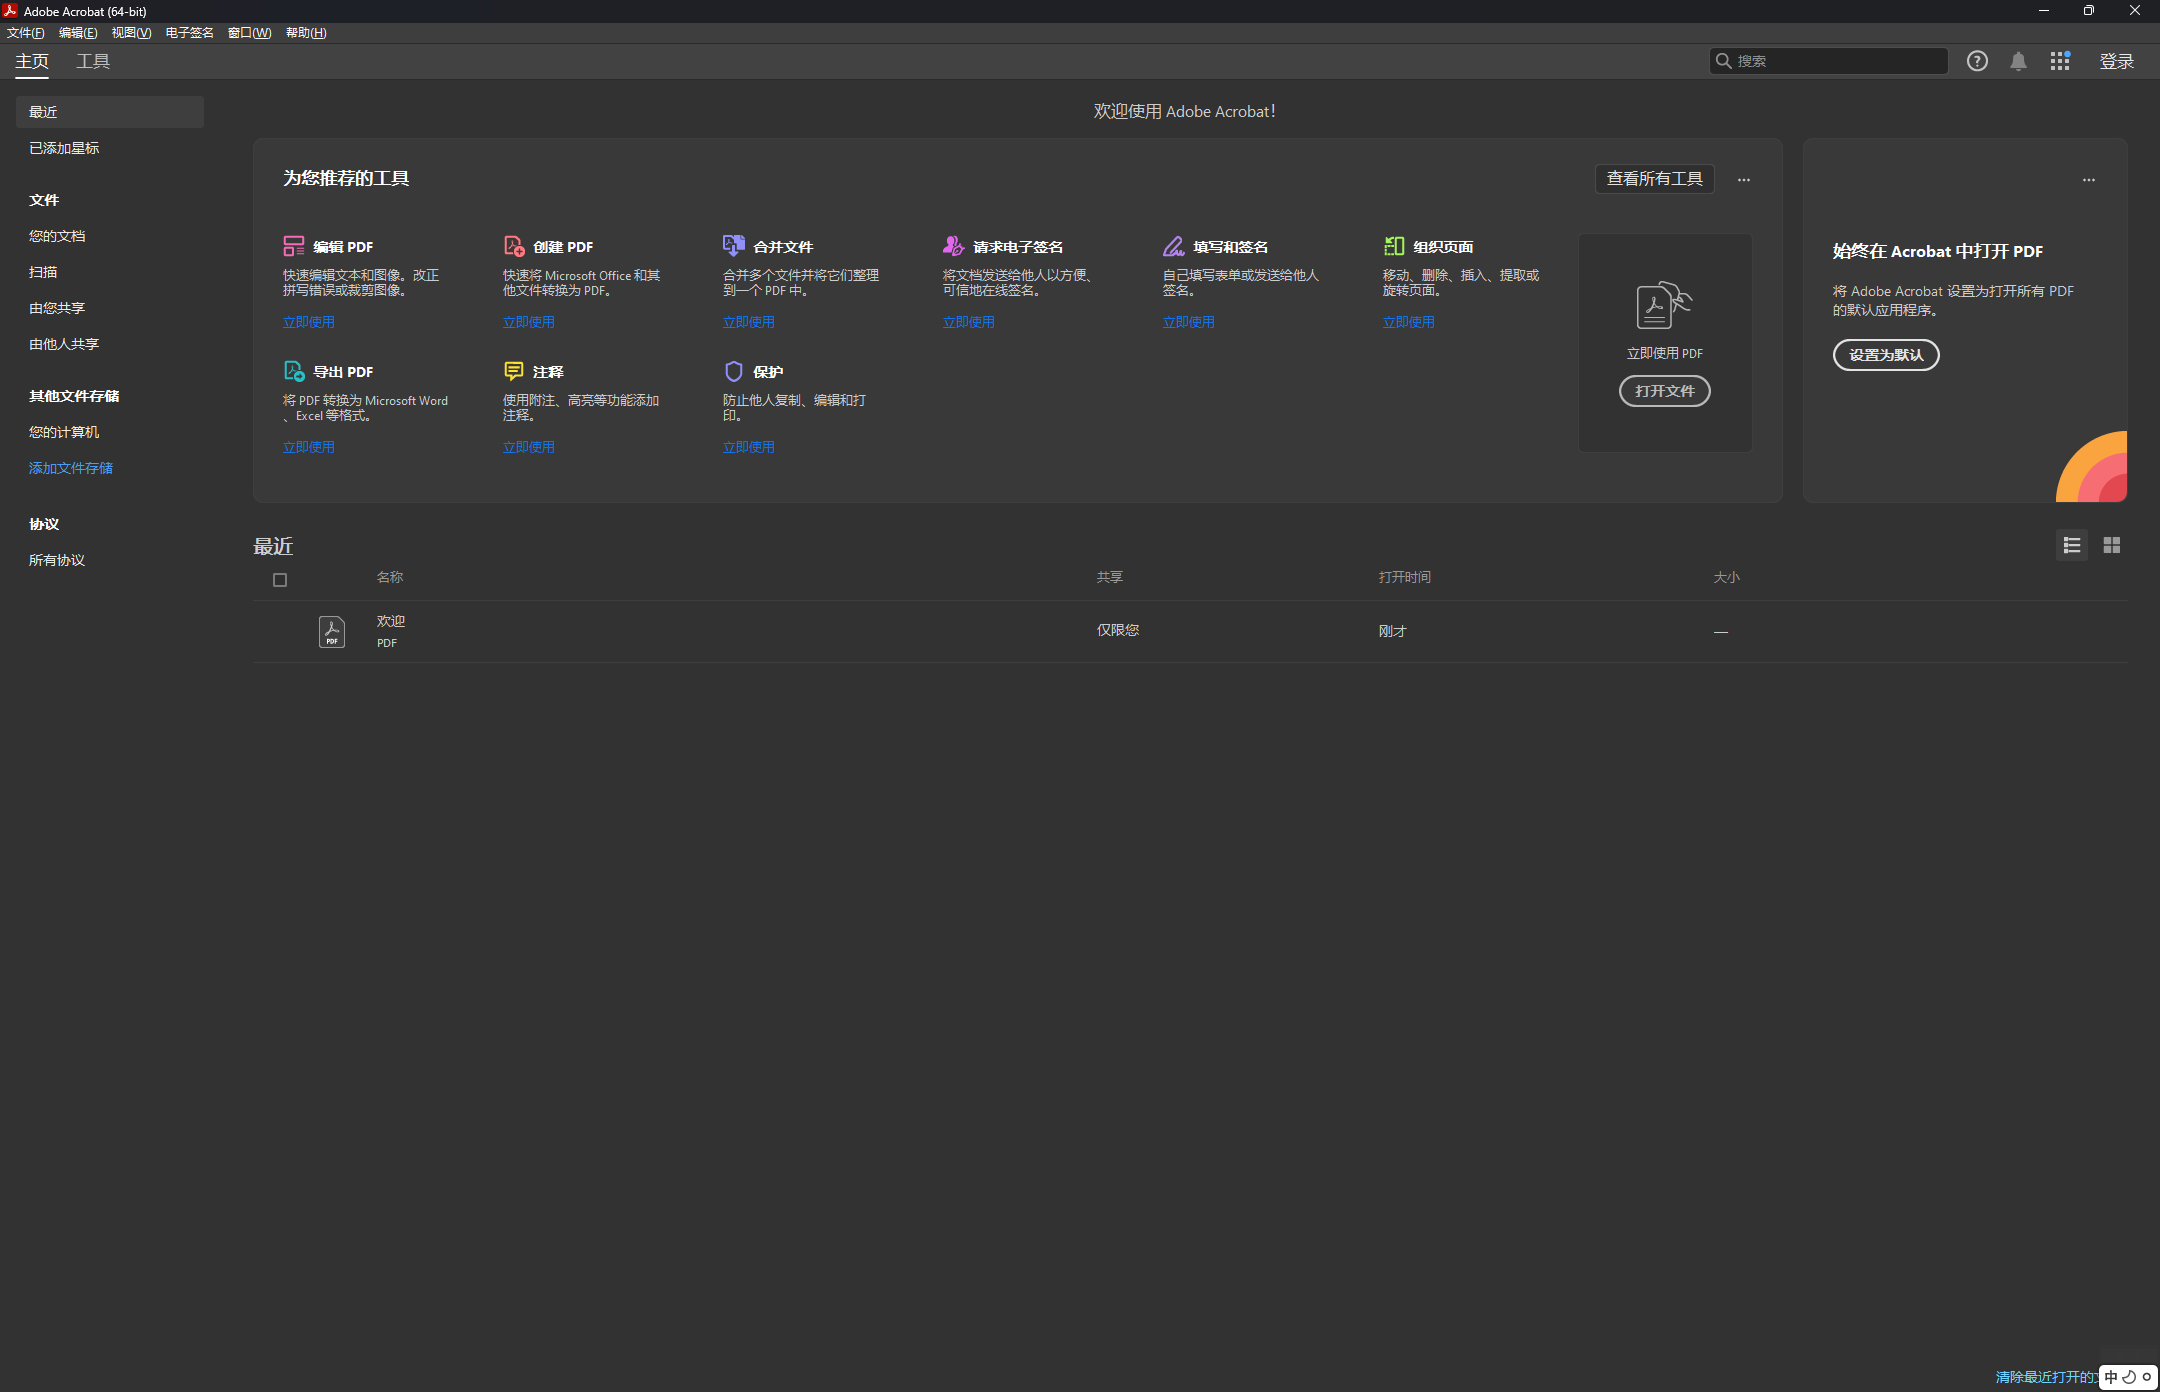Open the 窗口(W) menu
This screenshot has width=2160, height=1392.
(x=249, y=33)
